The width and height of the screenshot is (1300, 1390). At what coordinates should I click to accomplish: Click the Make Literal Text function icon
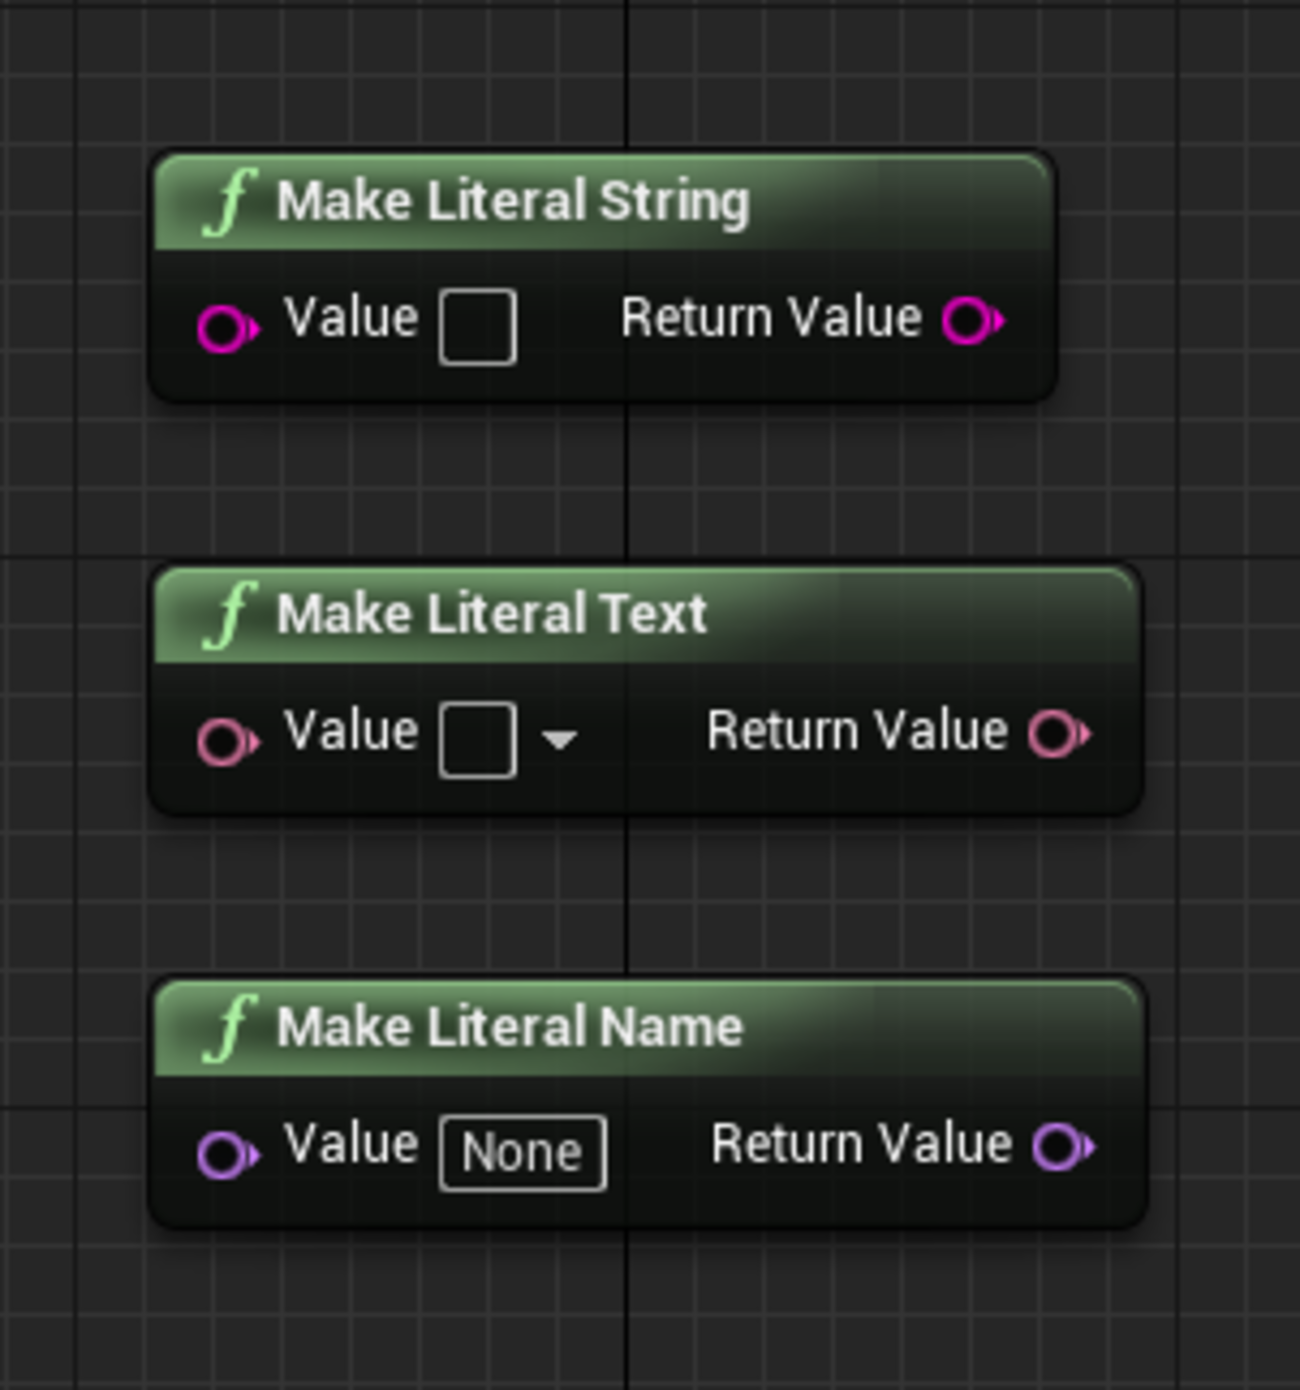tap(230, 615)
